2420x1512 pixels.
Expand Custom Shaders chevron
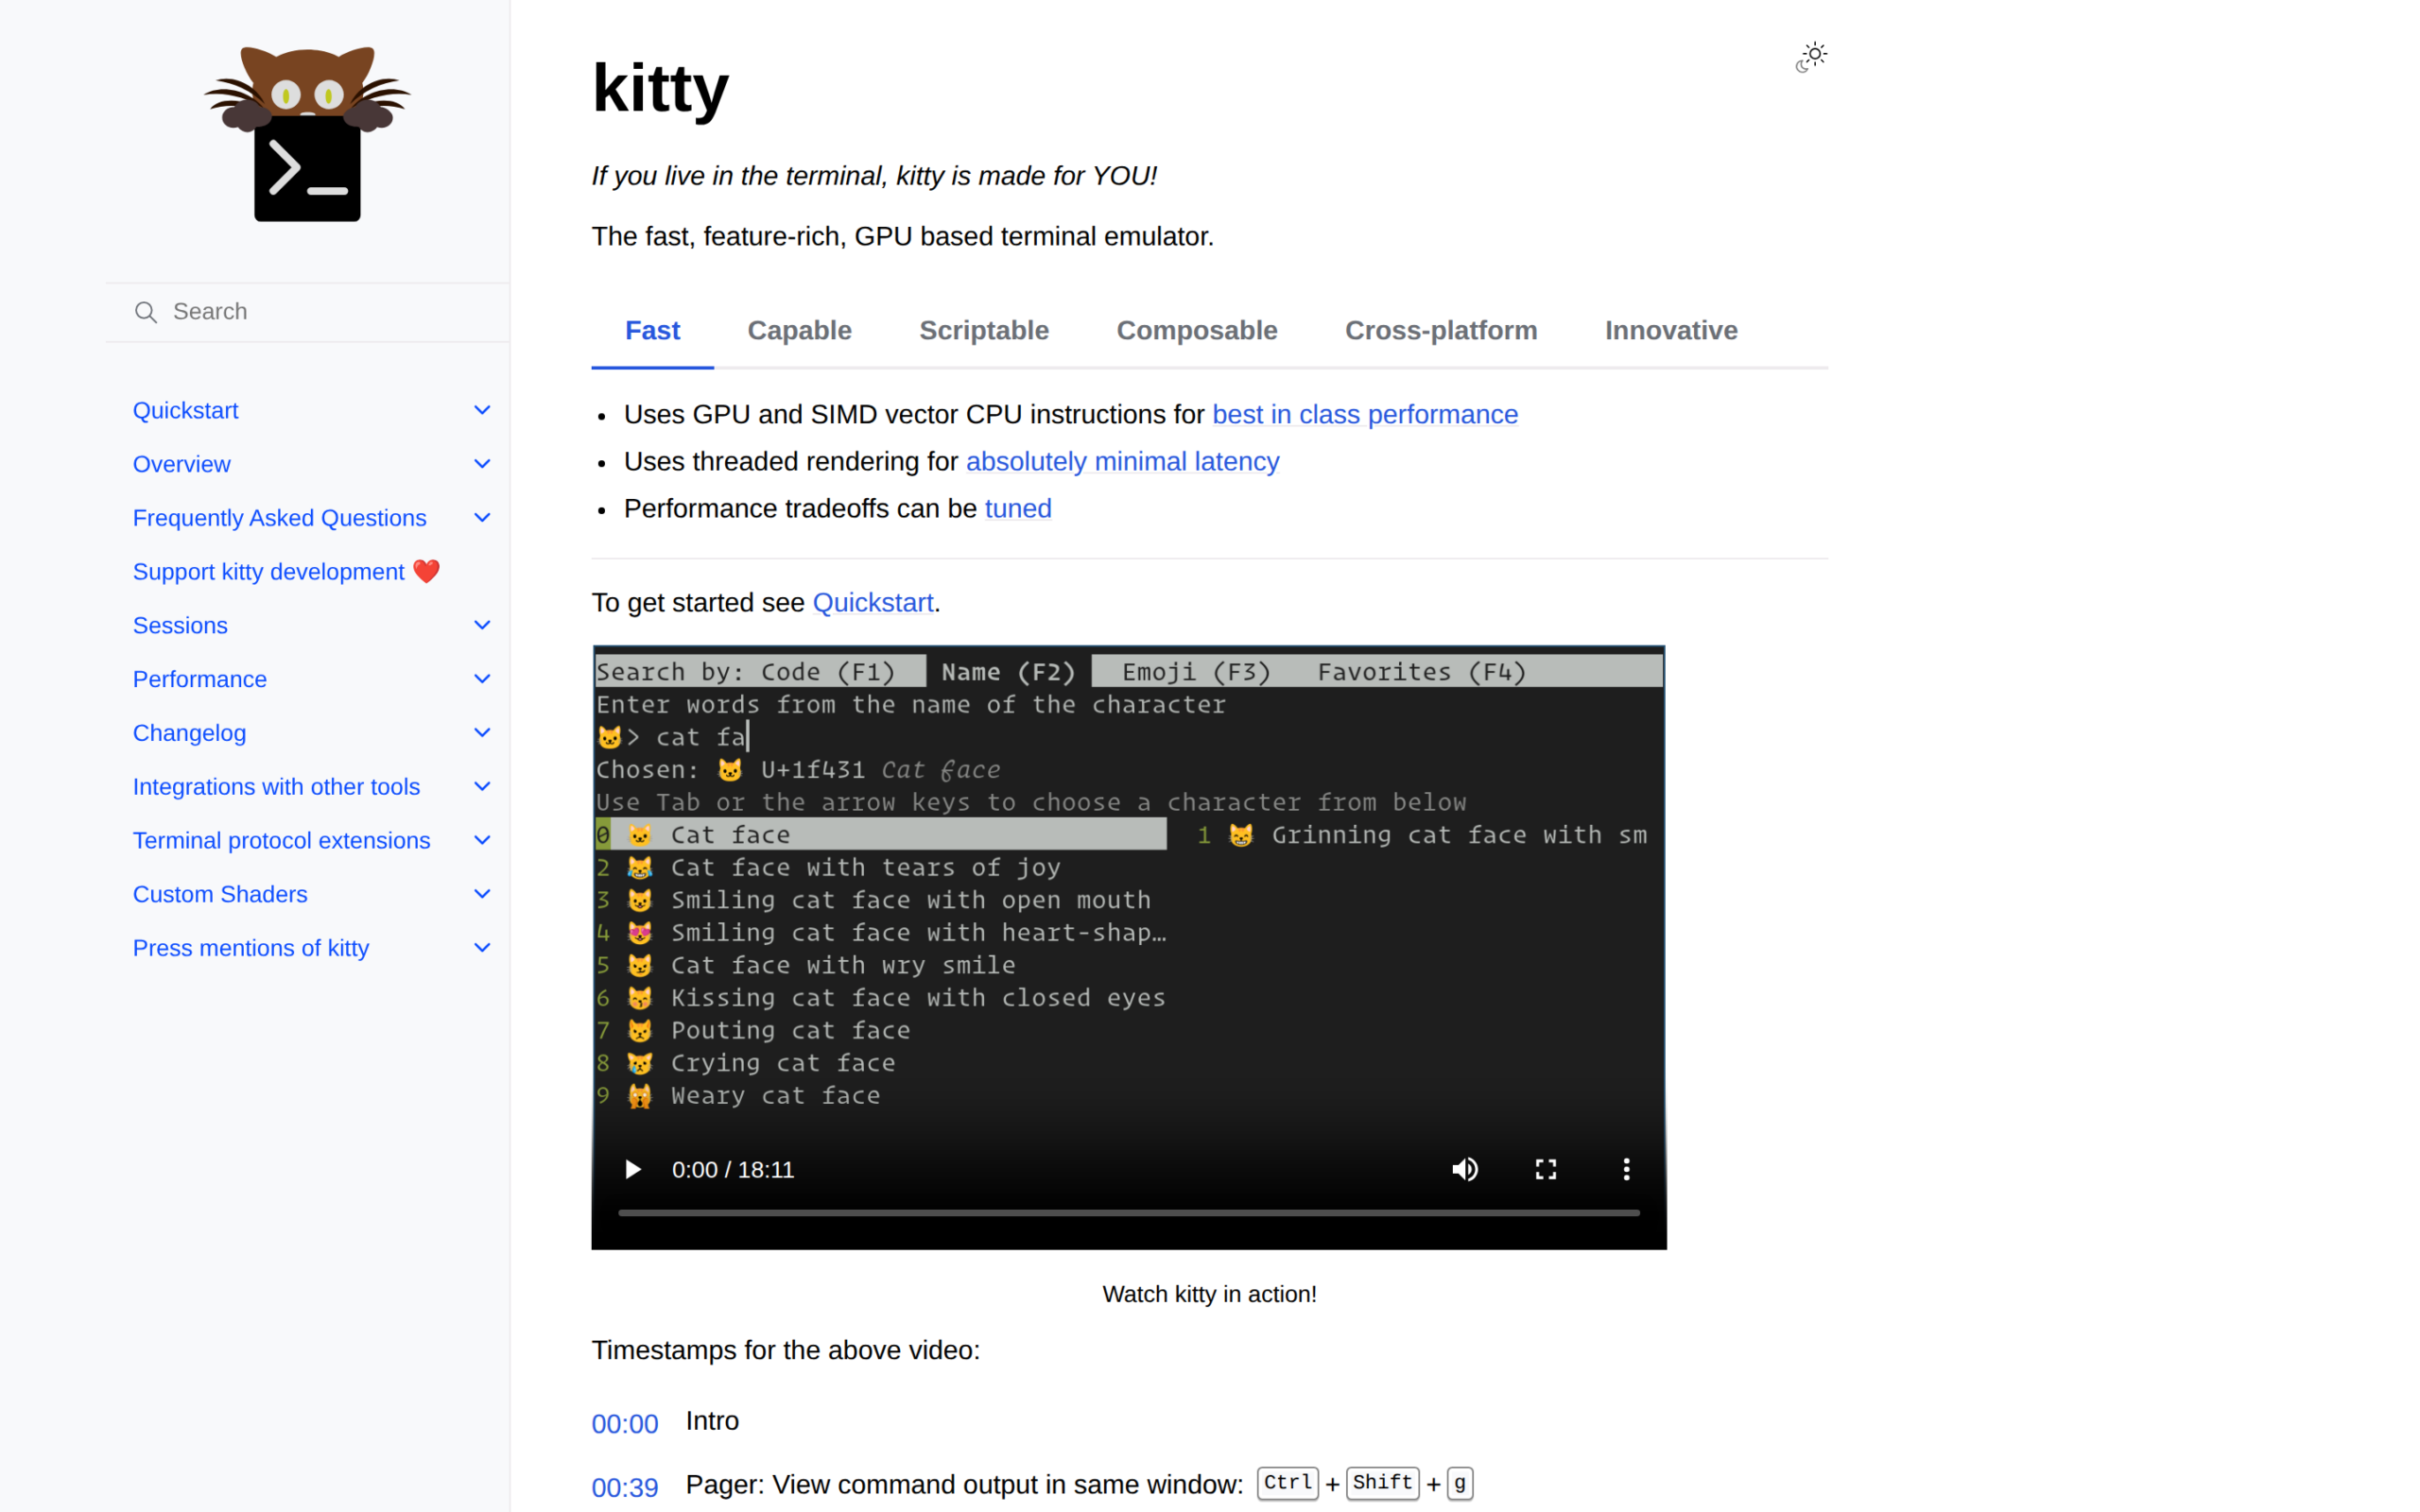pyautogui.click(x=482, y=894)
